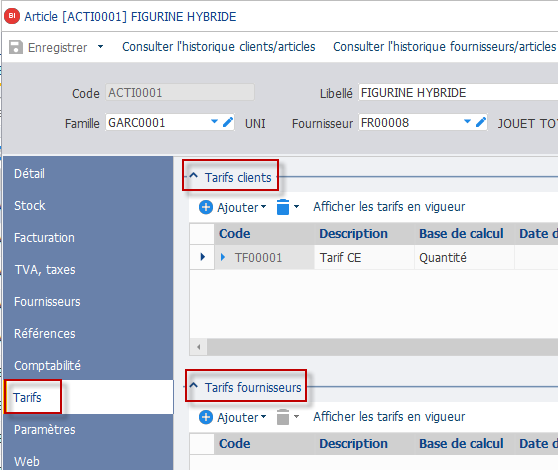Viewport: 558px width, 470px height.
Task: Click Afficher les tarifs en vigueur for clients
Action: tap(389, 207)
